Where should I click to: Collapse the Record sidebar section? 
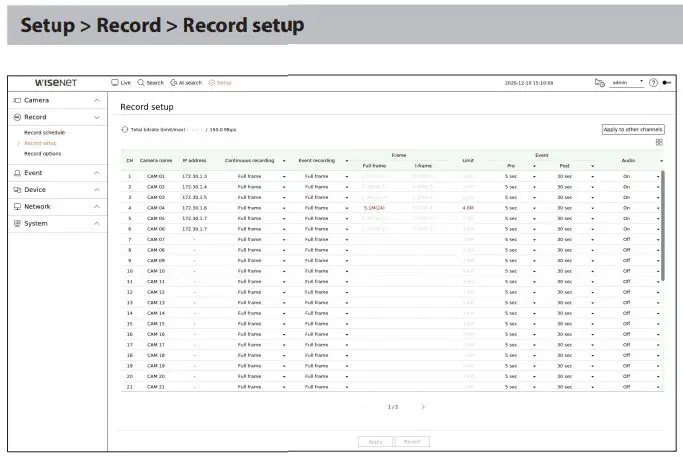click(97, 117)
